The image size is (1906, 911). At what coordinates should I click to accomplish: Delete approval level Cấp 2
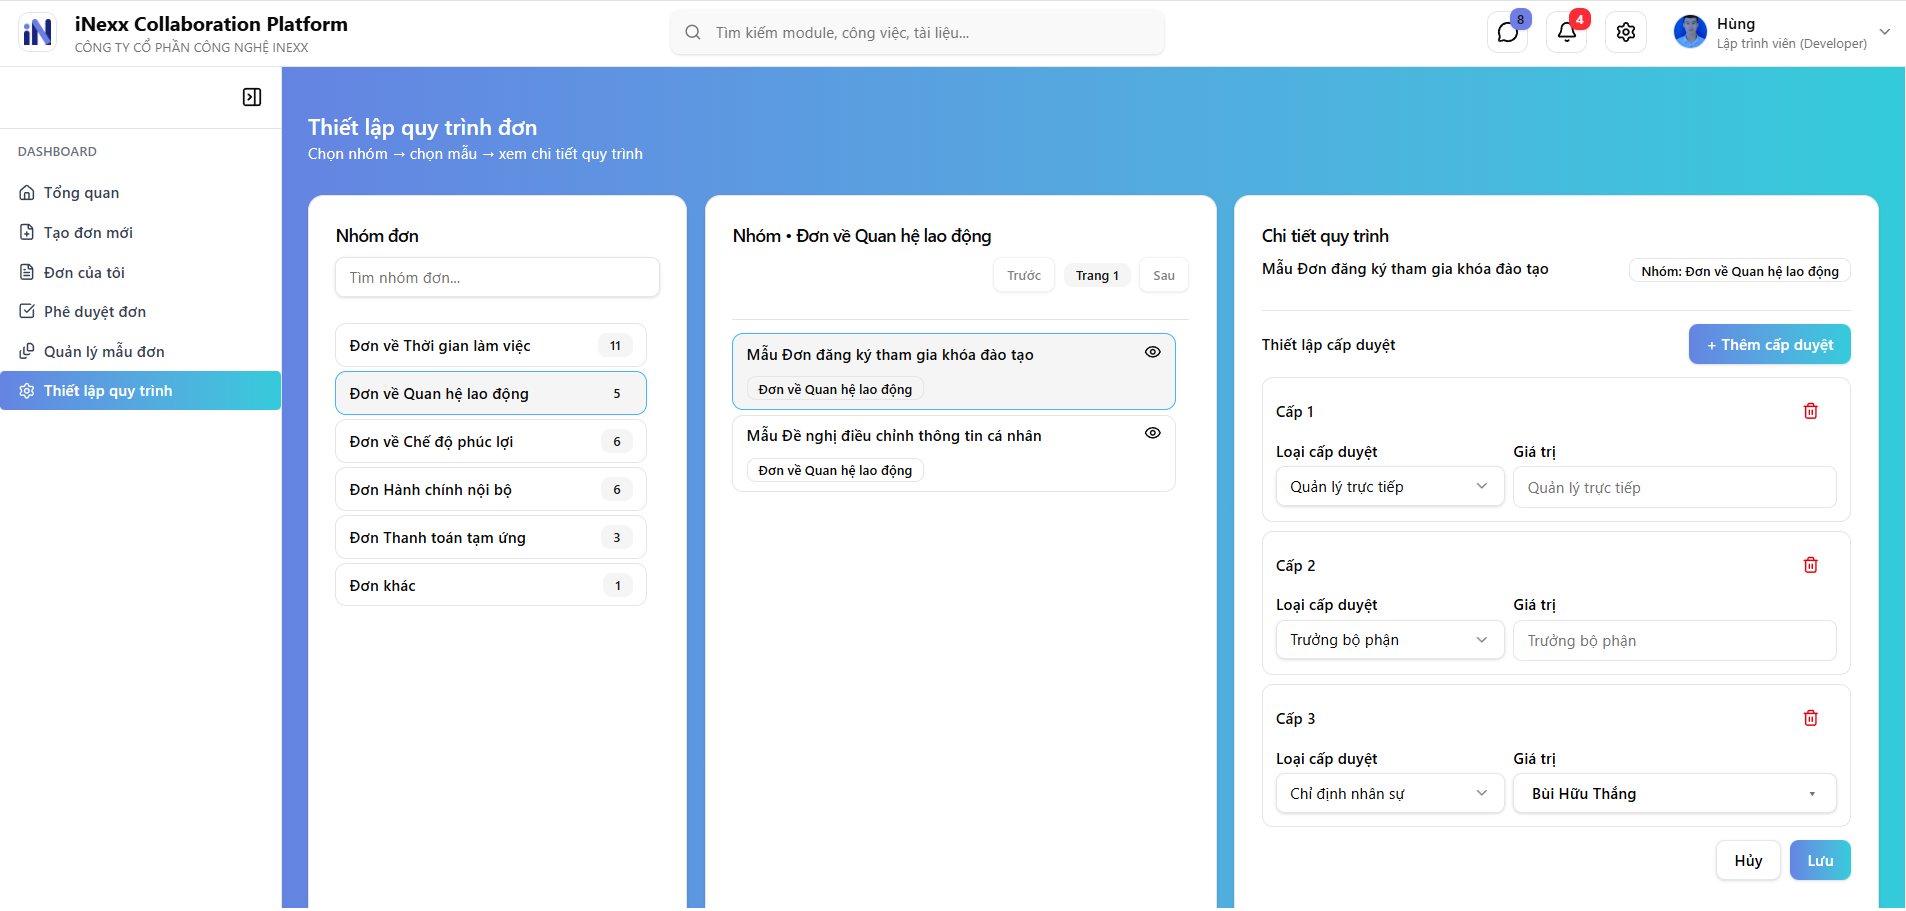pos(1810,566)
